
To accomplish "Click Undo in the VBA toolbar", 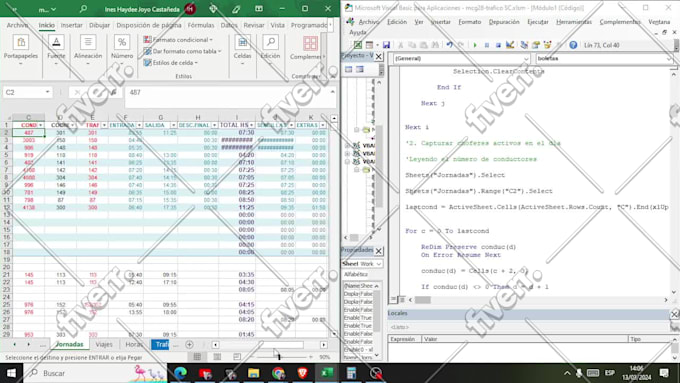I will [450, 45].
